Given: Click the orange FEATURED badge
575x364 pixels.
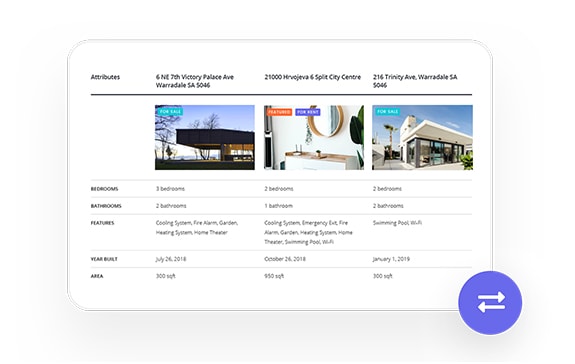Looking at the screenshot, I should tap(279, 112).
